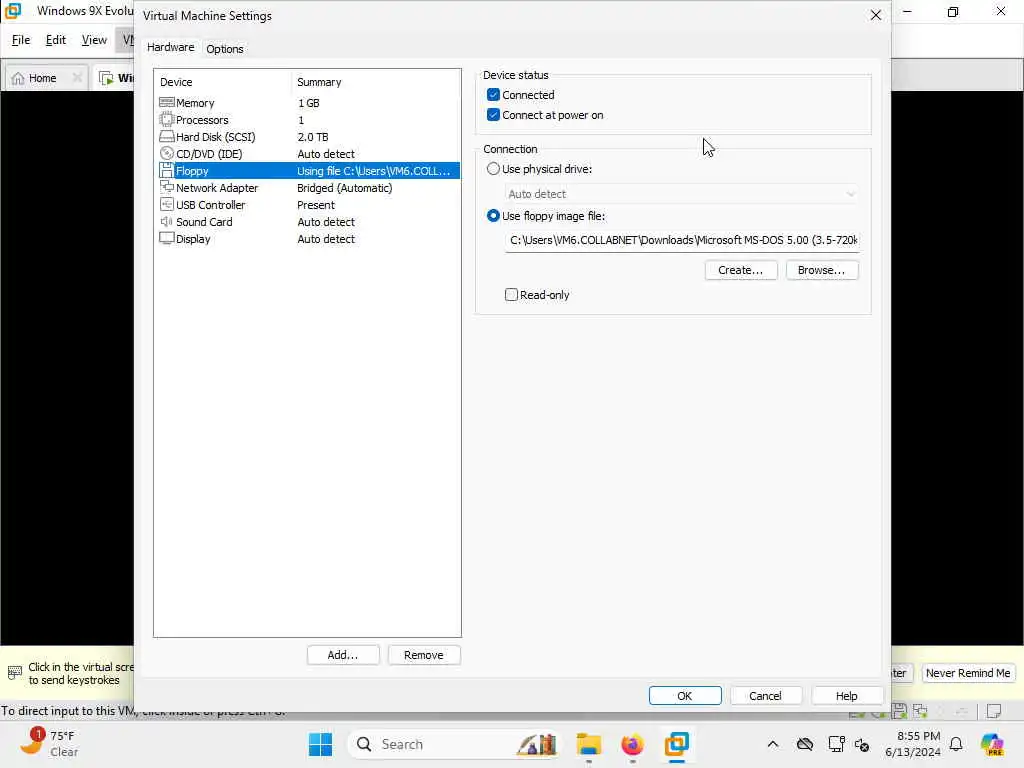Open the View menu in VMware window

point(94,40)
